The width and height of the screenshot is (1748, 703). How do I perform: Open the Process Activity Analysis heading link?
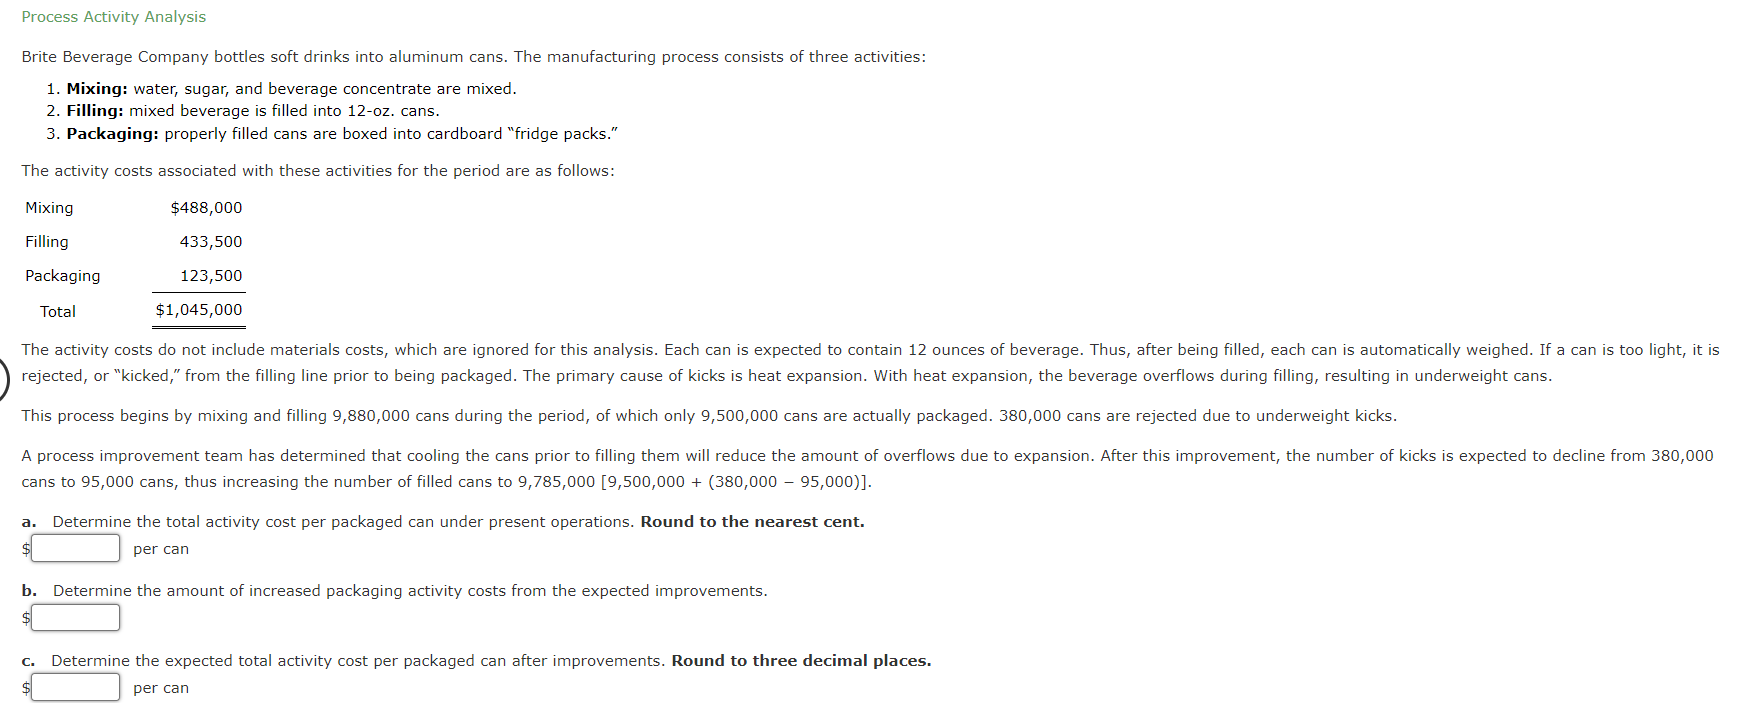coord(113,17)
